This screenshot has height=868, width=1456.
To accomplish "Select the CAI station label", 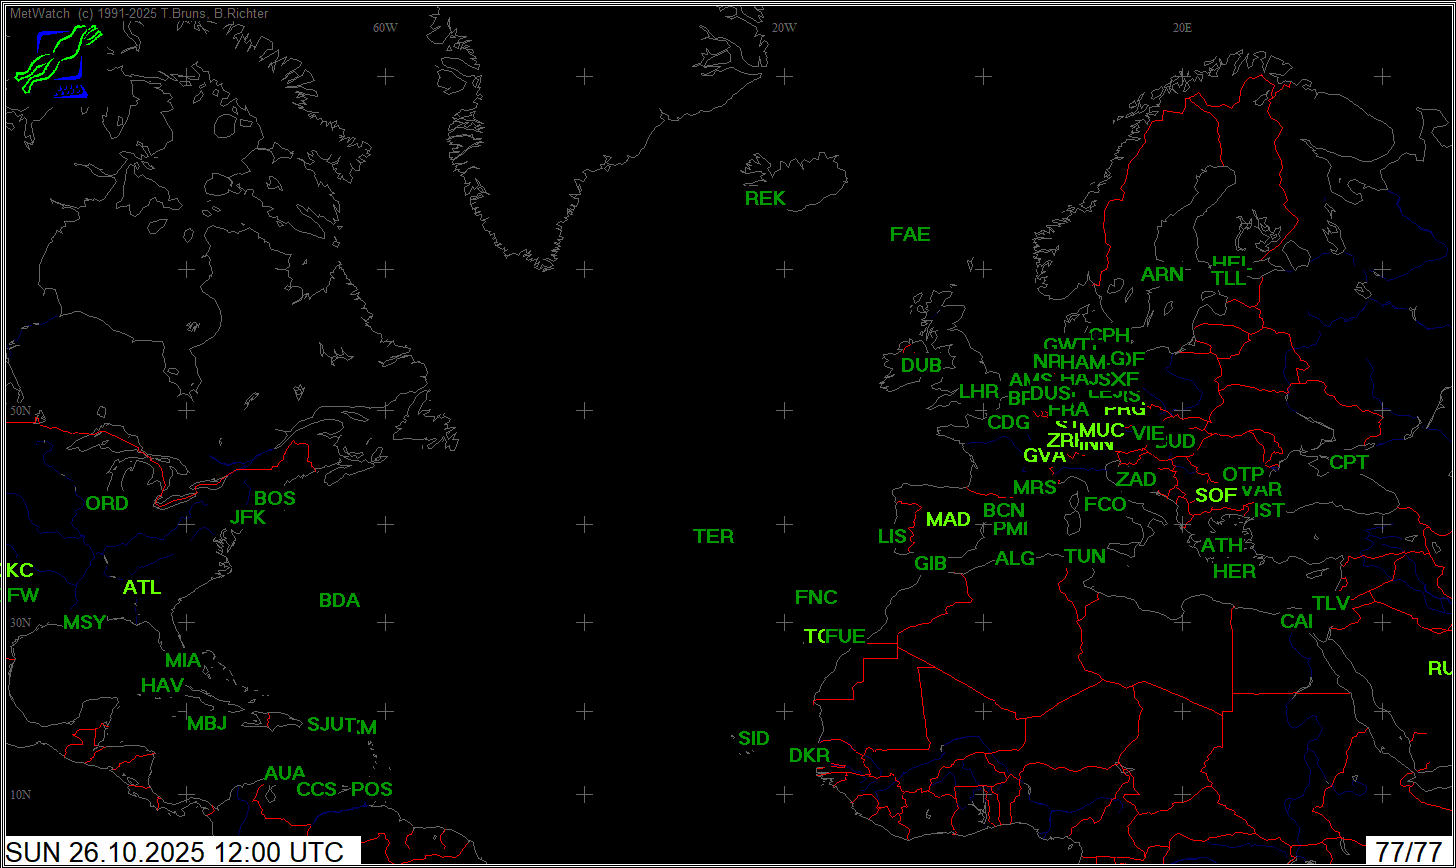I will (x=1296, y=622).
